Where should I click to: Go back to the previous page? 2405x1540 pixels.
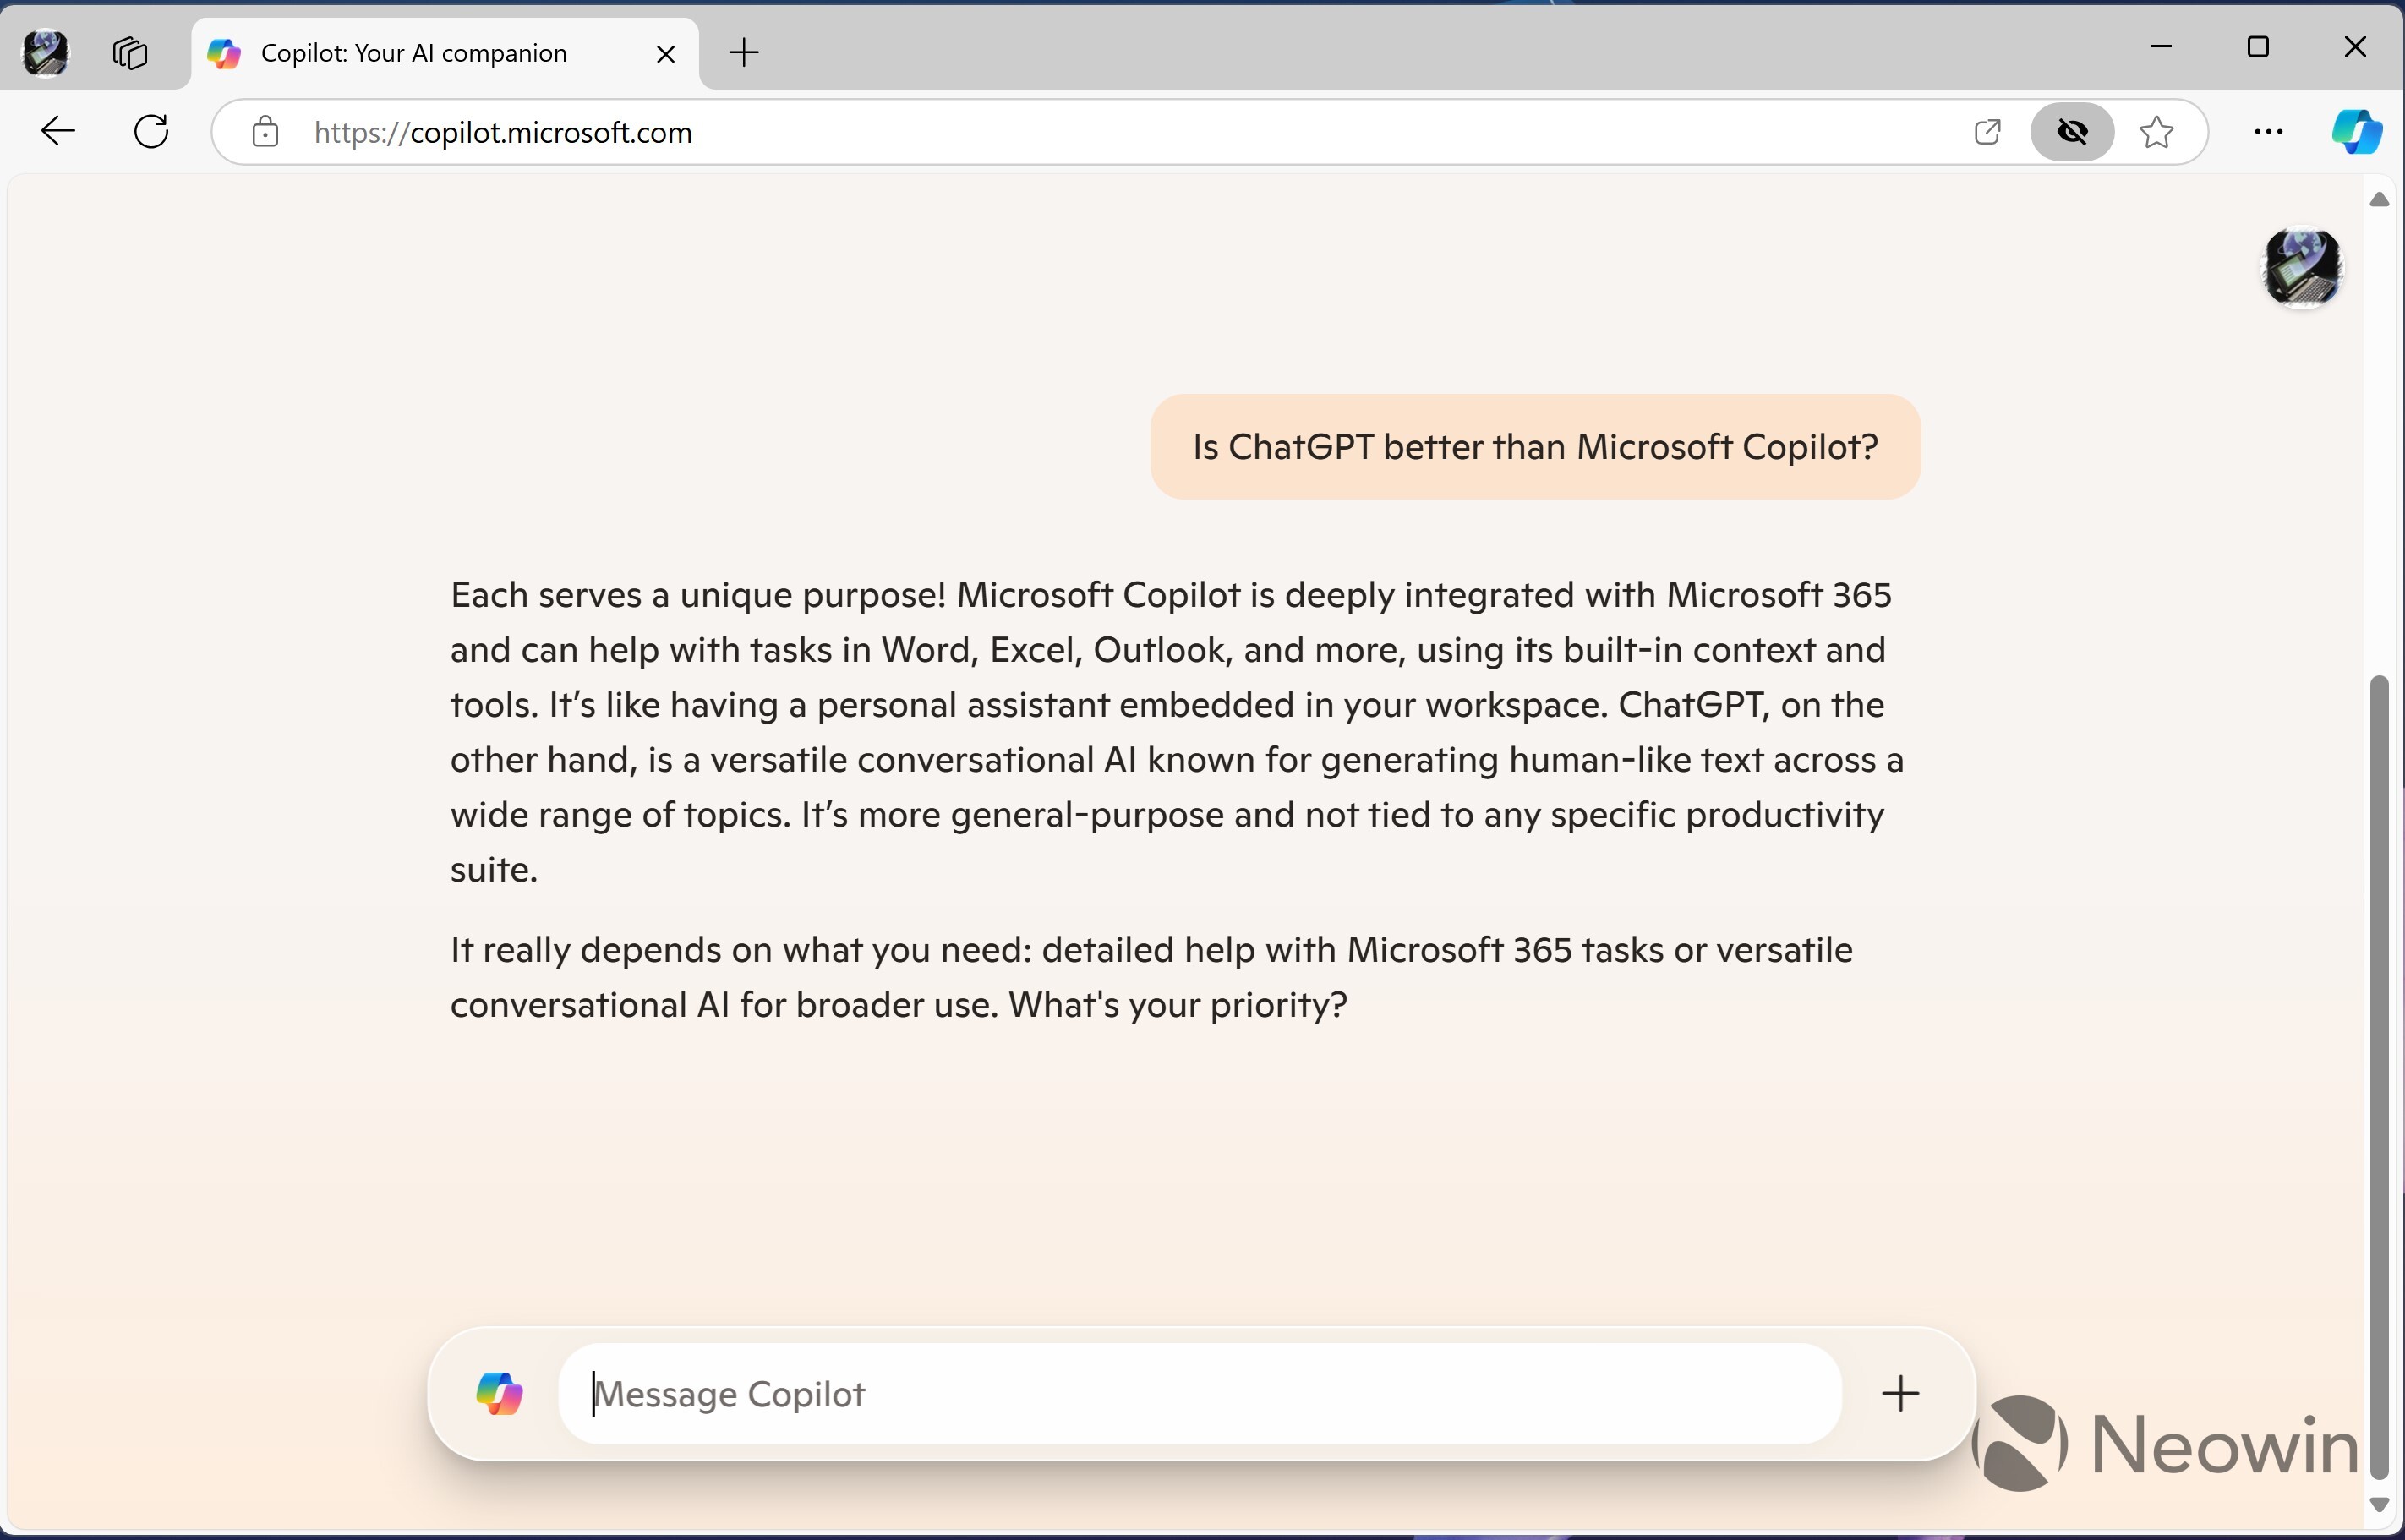point(58,131)
